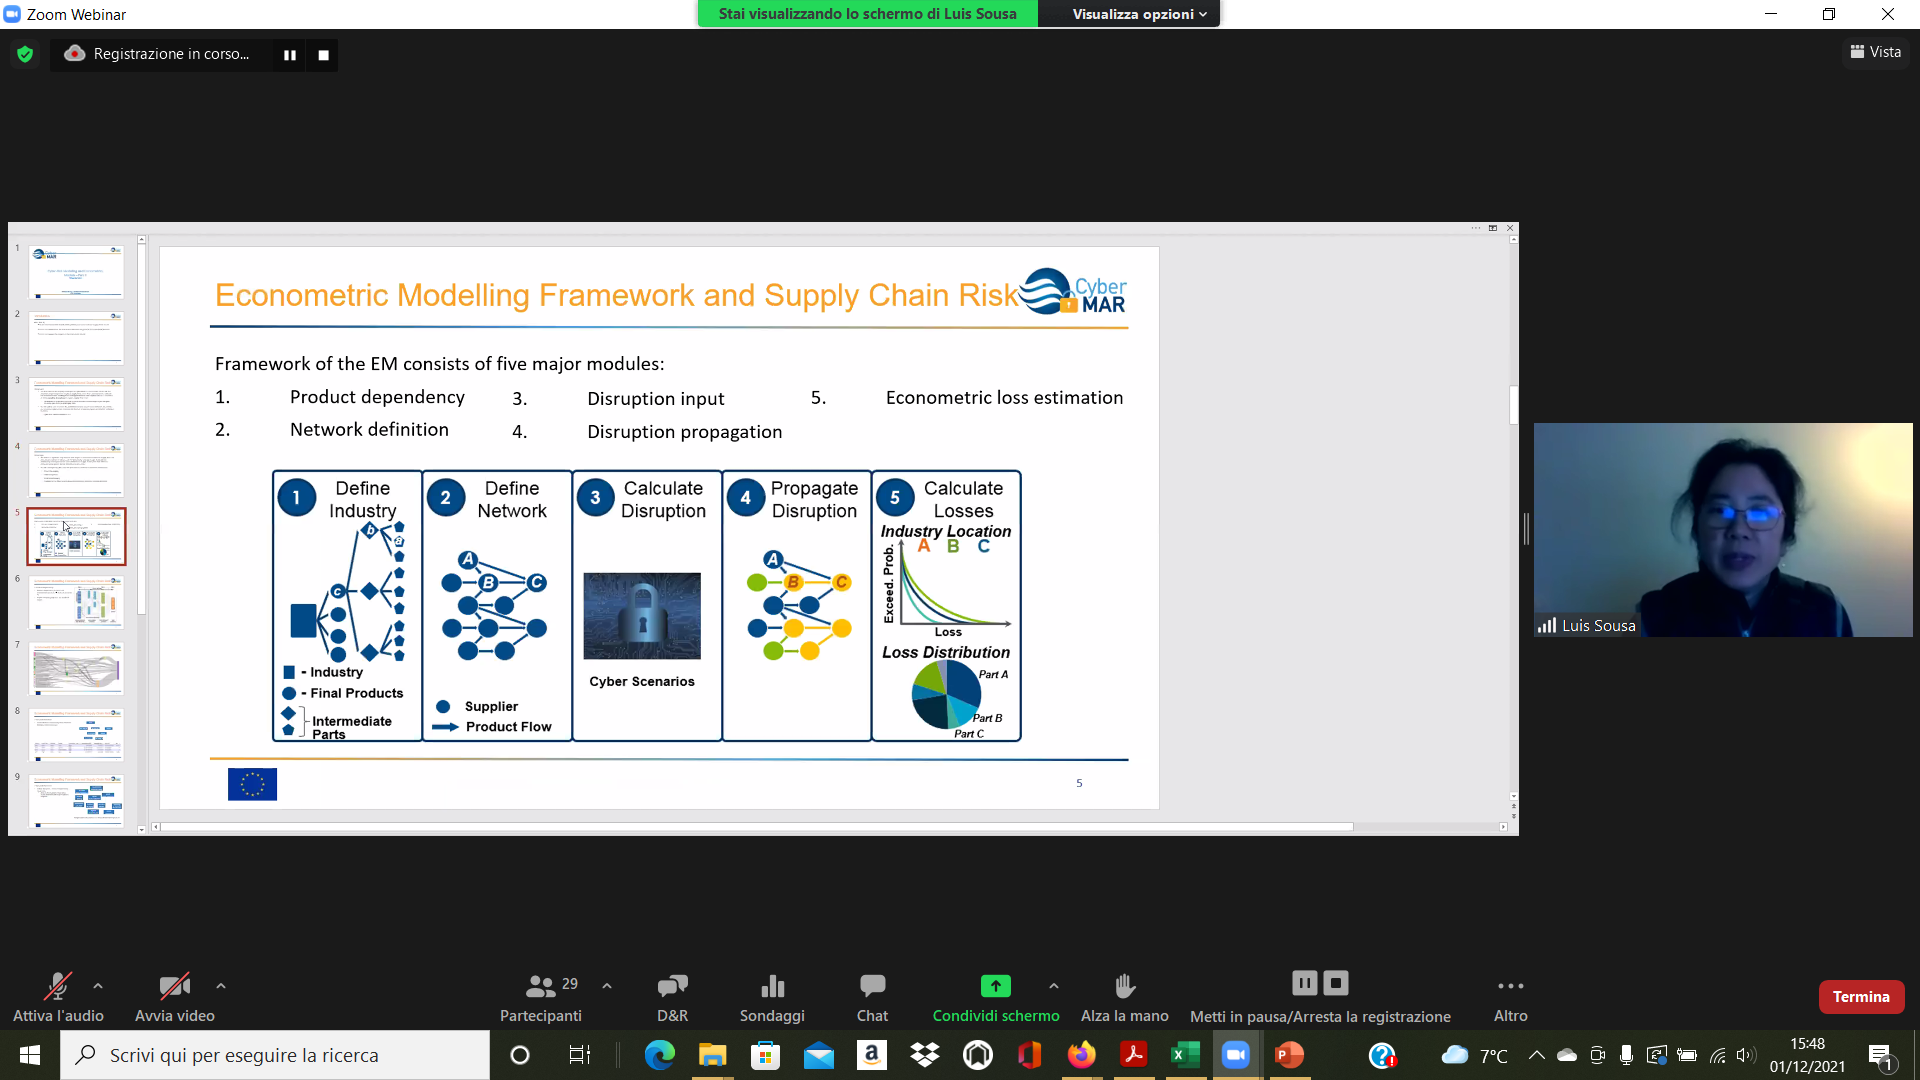Open the Sondaggi polls icon
The width and height of the screenshot is (1920, 1080).
point(772,987)
